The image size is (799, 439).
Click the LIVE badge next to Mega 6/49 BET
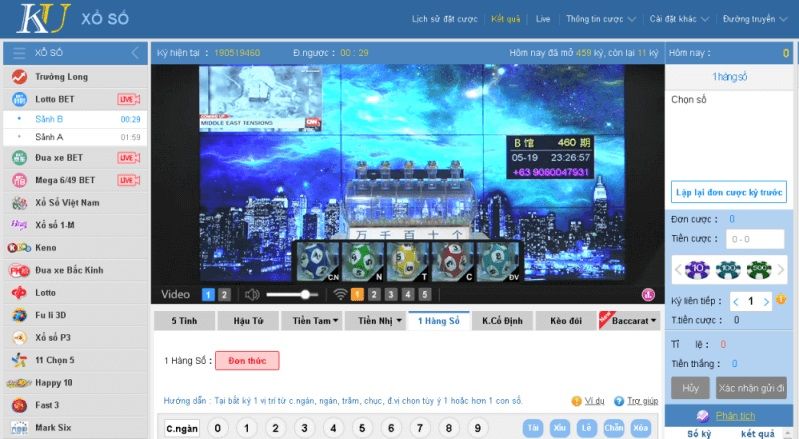[x=128, y=180]
